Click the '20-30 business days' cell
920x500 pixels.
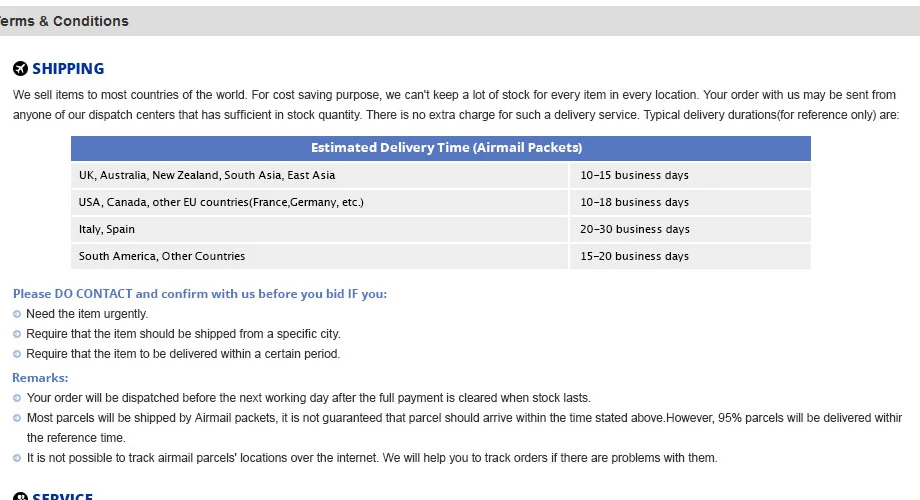coord(690,229)
